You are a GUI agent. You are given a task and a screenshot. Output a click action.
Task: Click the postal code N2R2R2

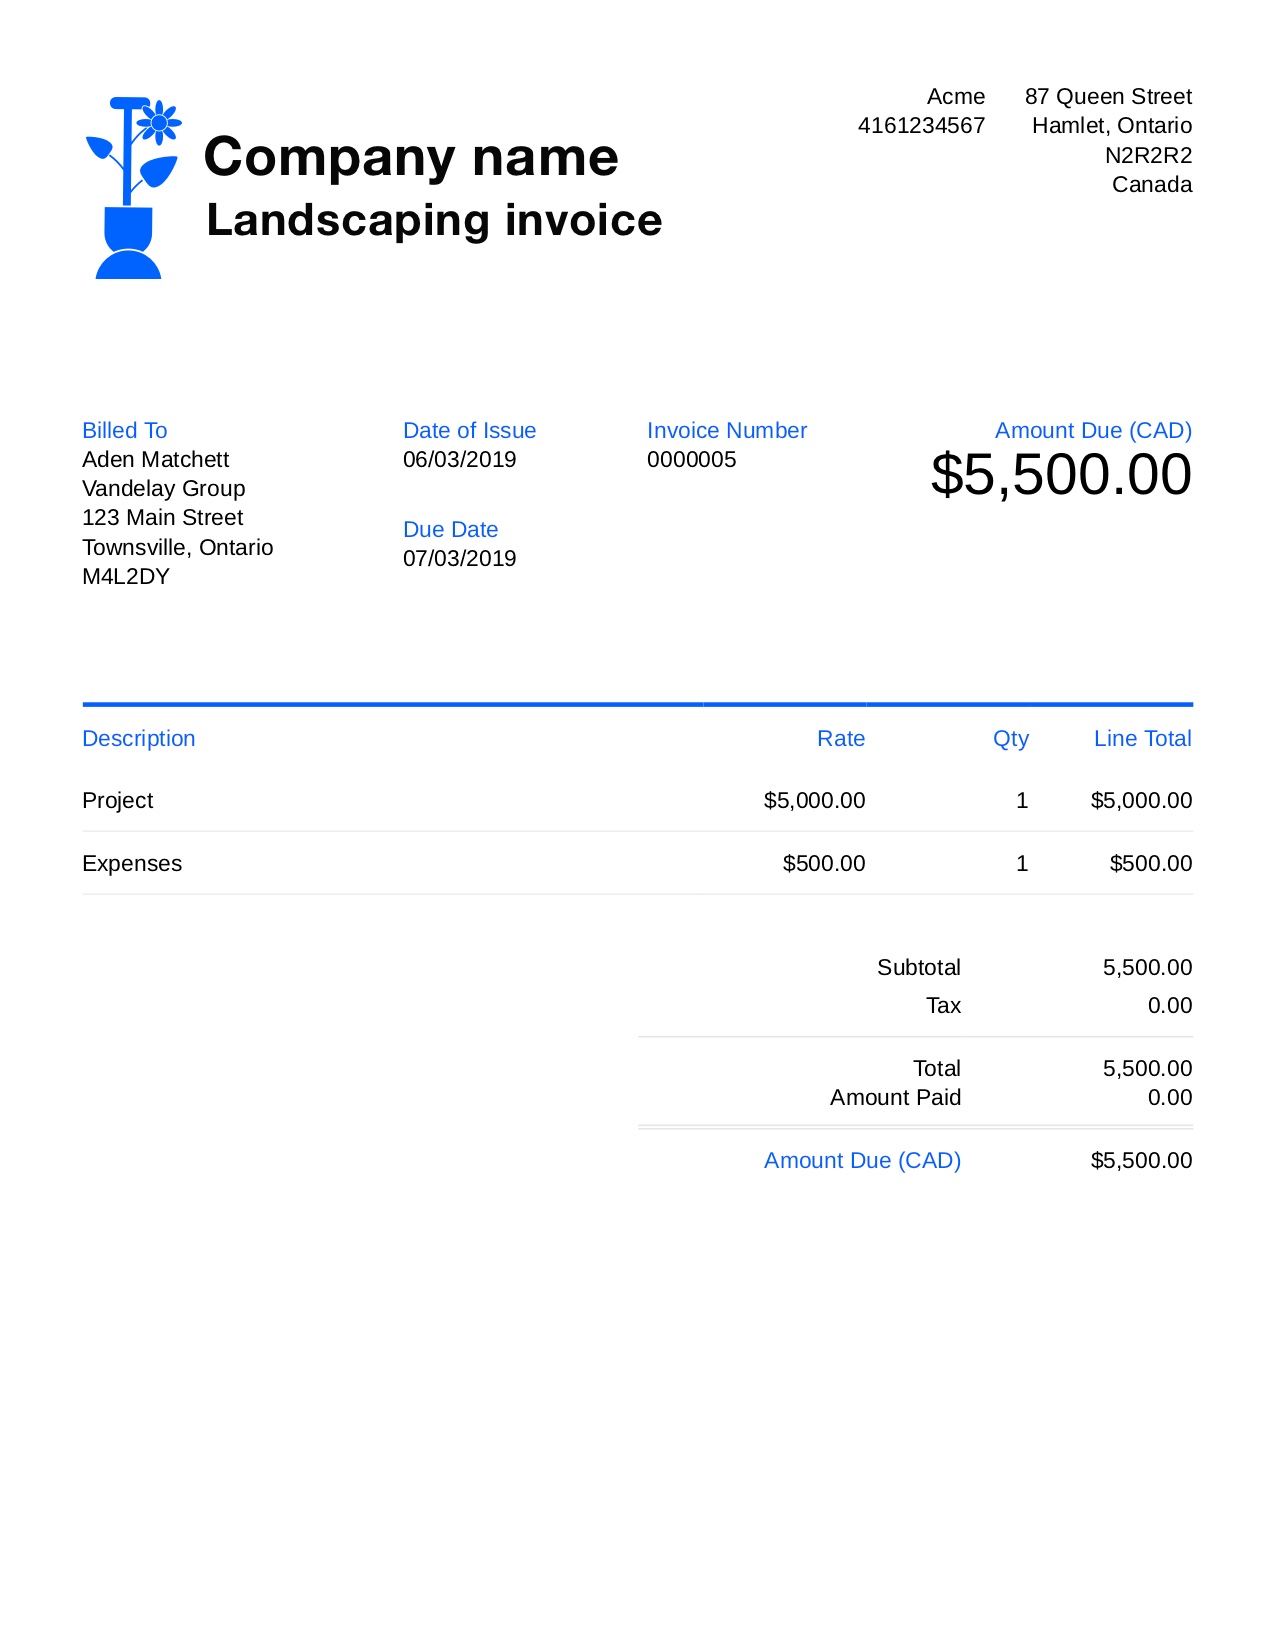click(1148, 155)
